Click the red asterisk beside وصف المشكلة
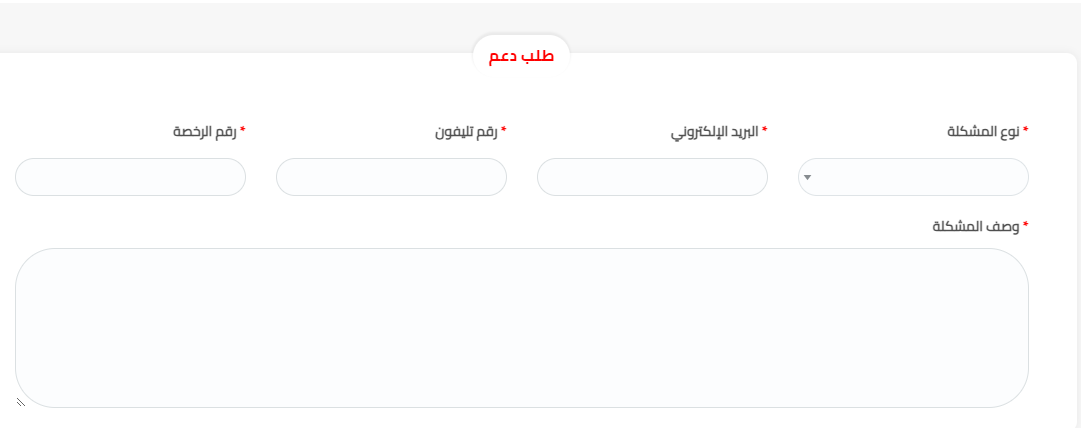This screenshot has height=428, width=1081. click(1026, 226)
